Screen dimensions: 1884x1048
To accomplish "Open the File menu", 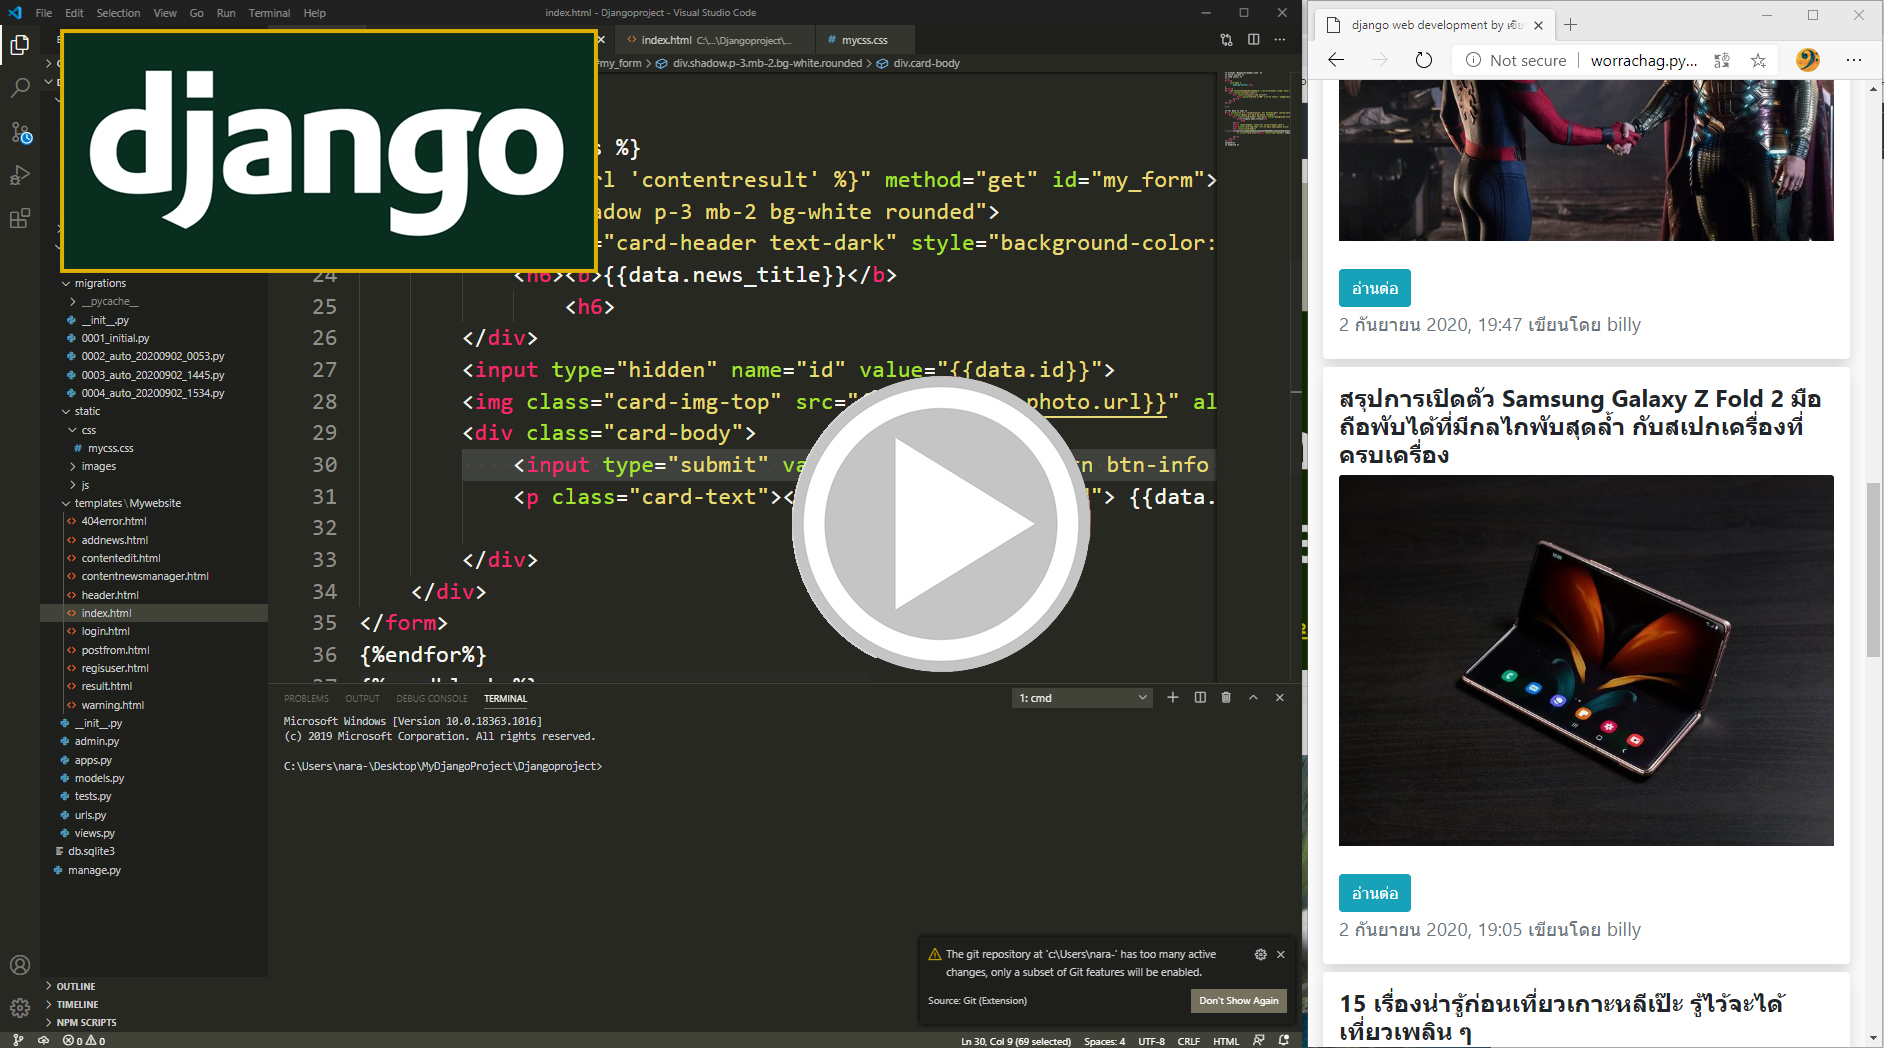I will coord(44,13).
